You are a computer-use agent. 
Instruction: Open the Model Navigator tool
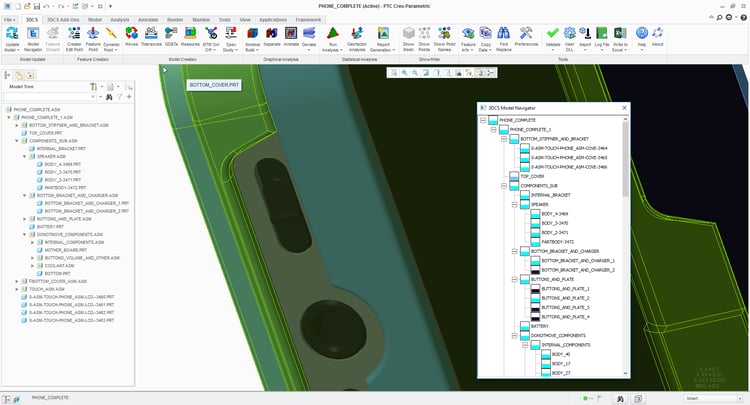click(x=33, y=39)
